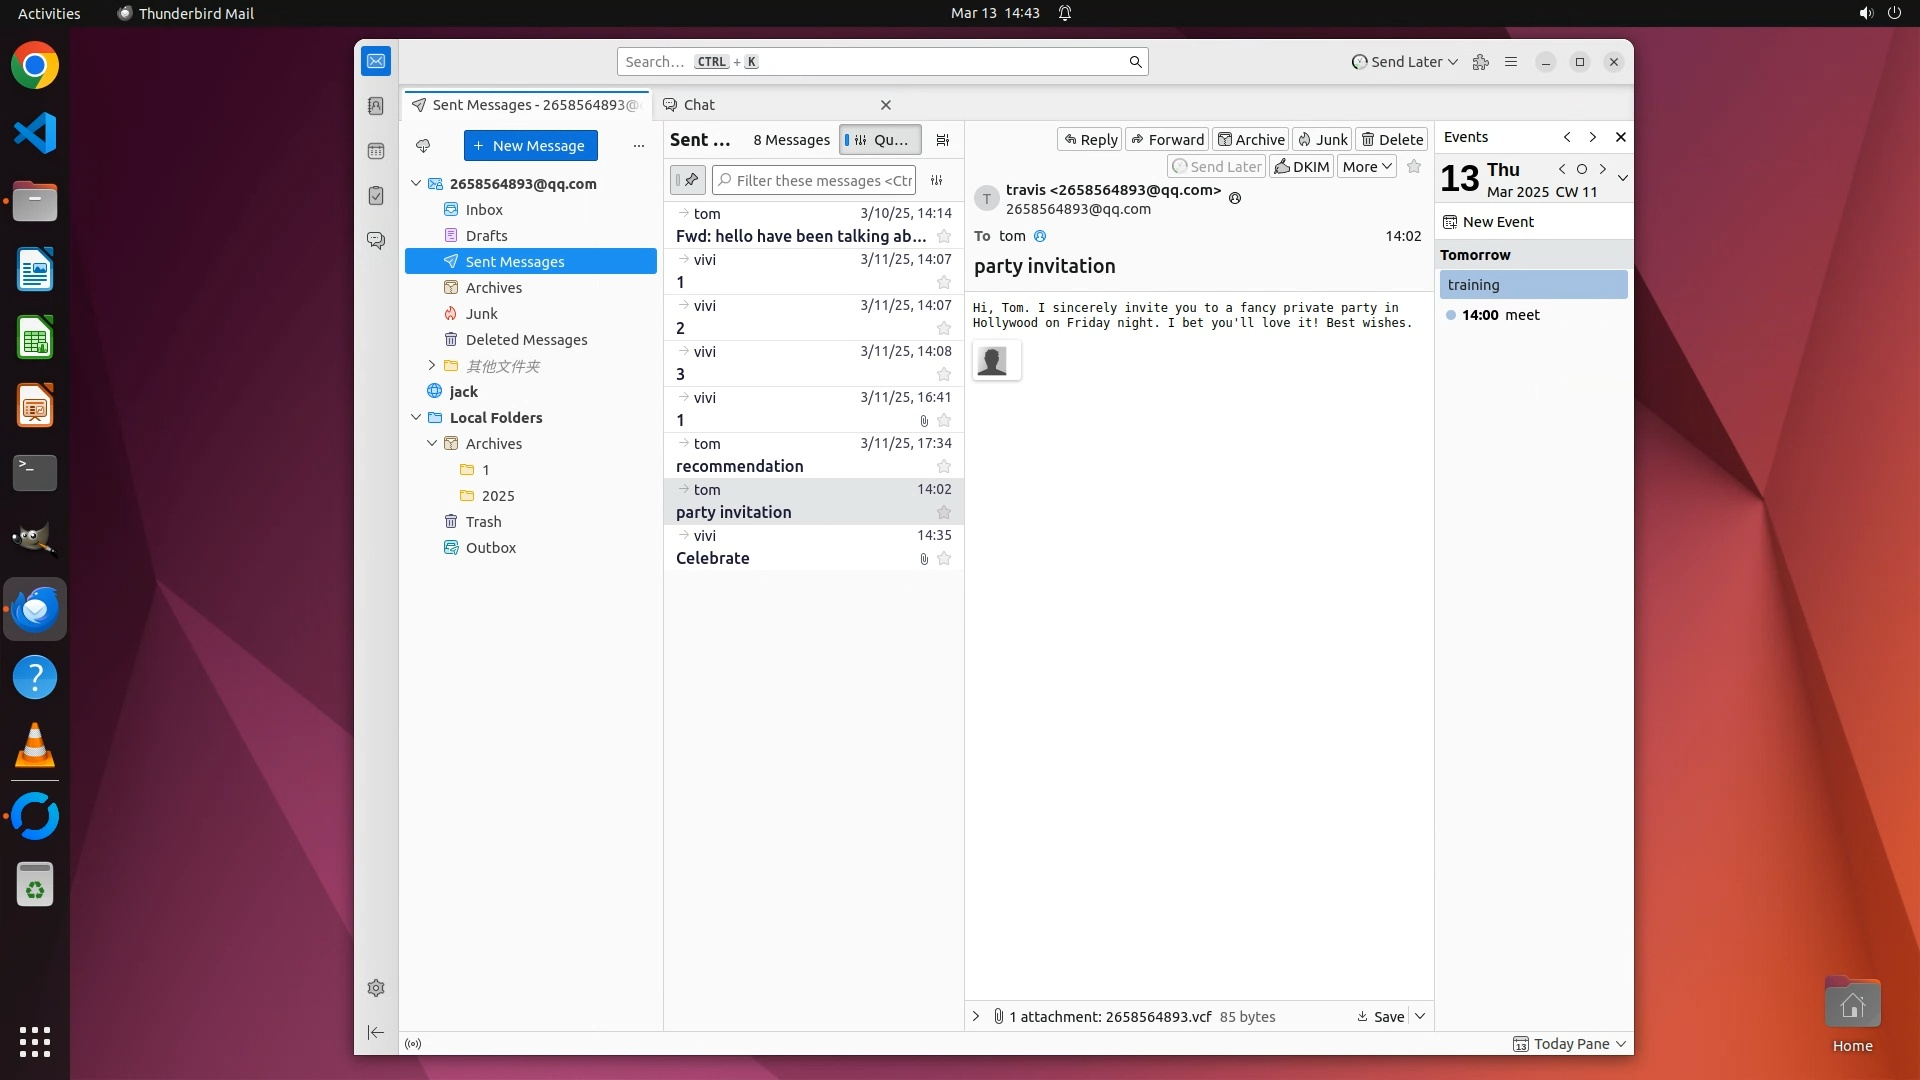Expand the 其他文件夹 folder

[432, 366]
